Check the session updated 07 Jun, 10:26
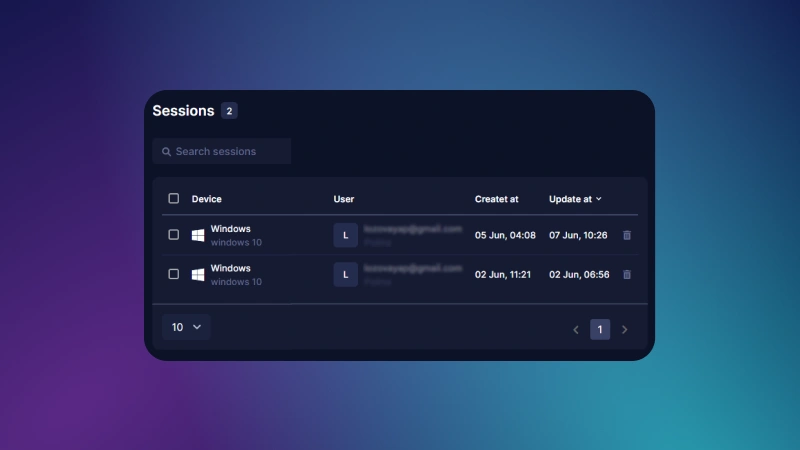Image resolution: width=800 pixels, height=450 pixels. click(173, 235)
